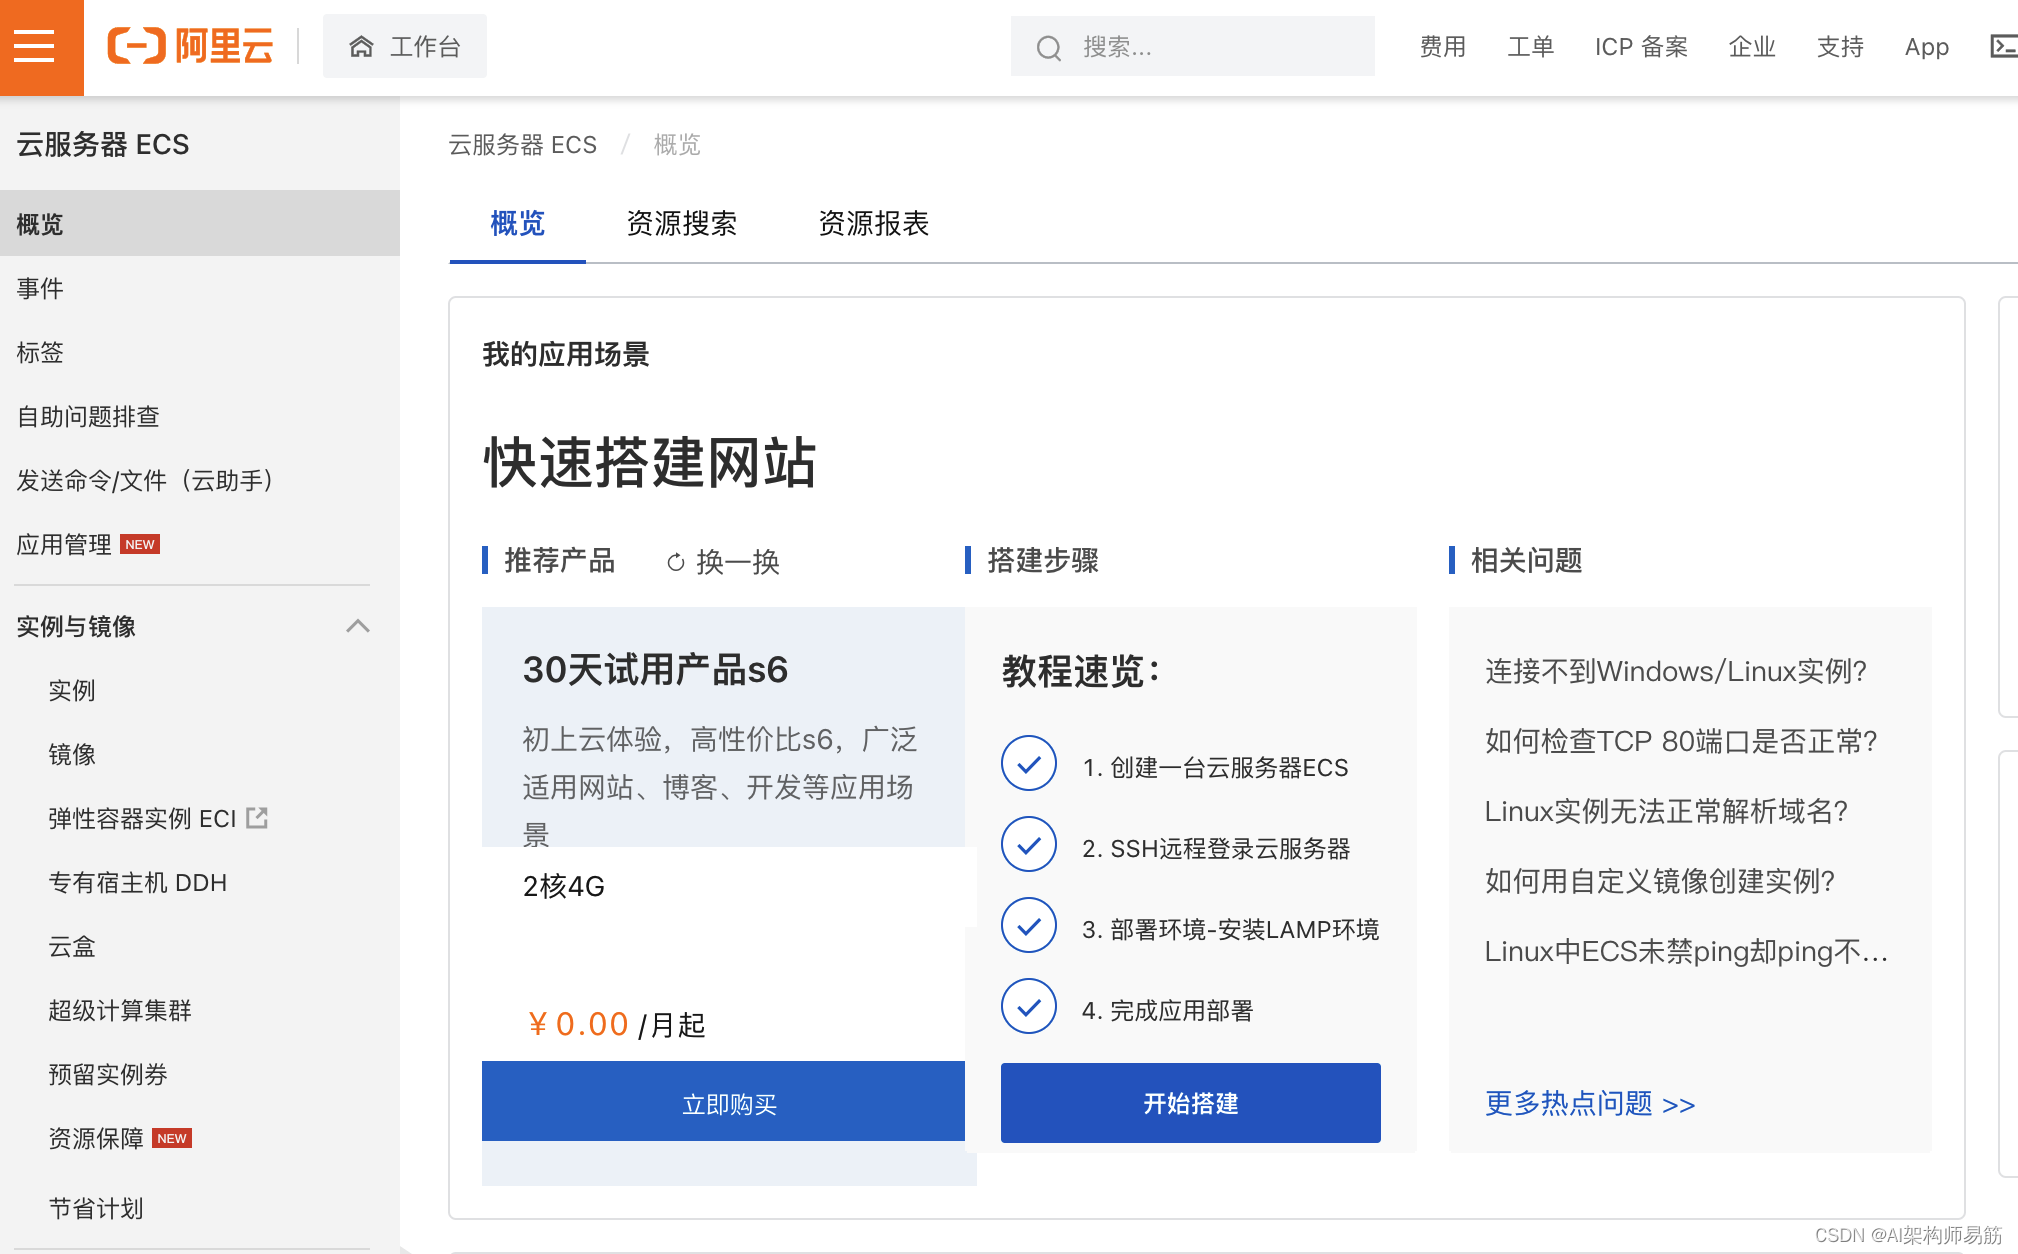Select 自助问题排查 in the sidebar
Viewport: 2018px width, 1254px height.
coord(200,416)
